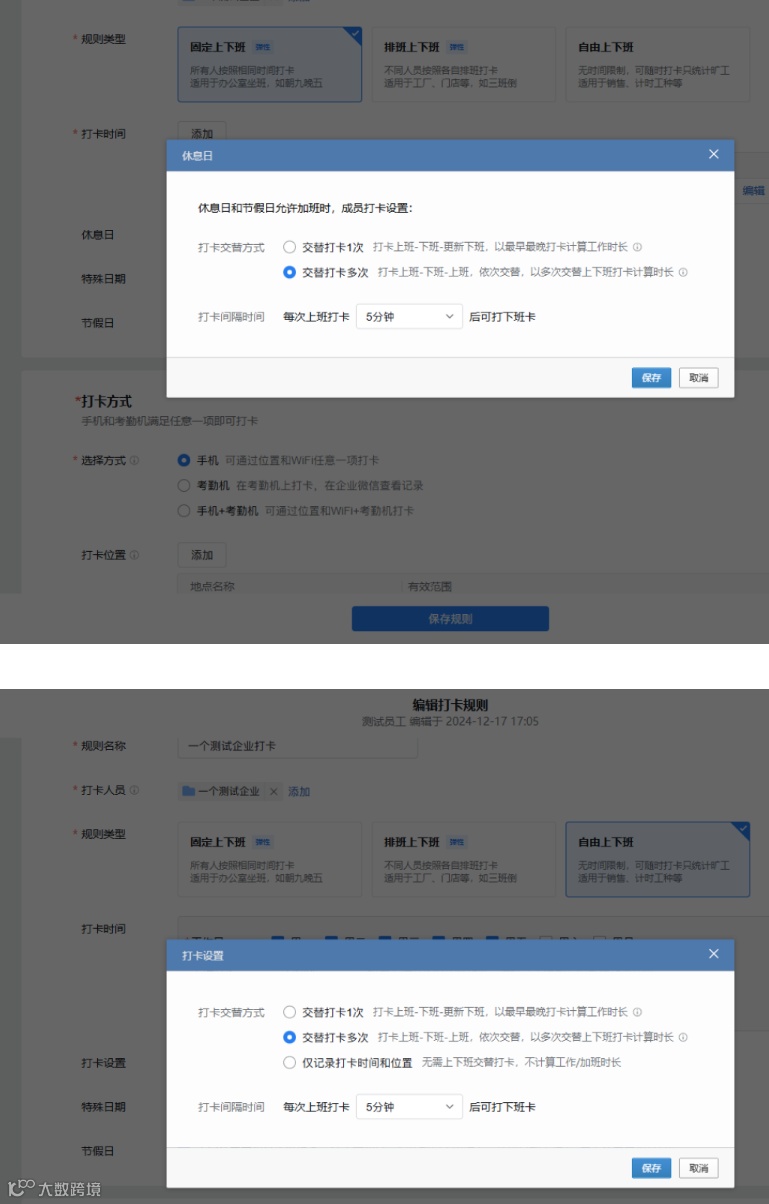Open the 5分钟 interval dropdown in 打卡设置 dialog
The image size is (769, 1204).
coord(409,1107)
